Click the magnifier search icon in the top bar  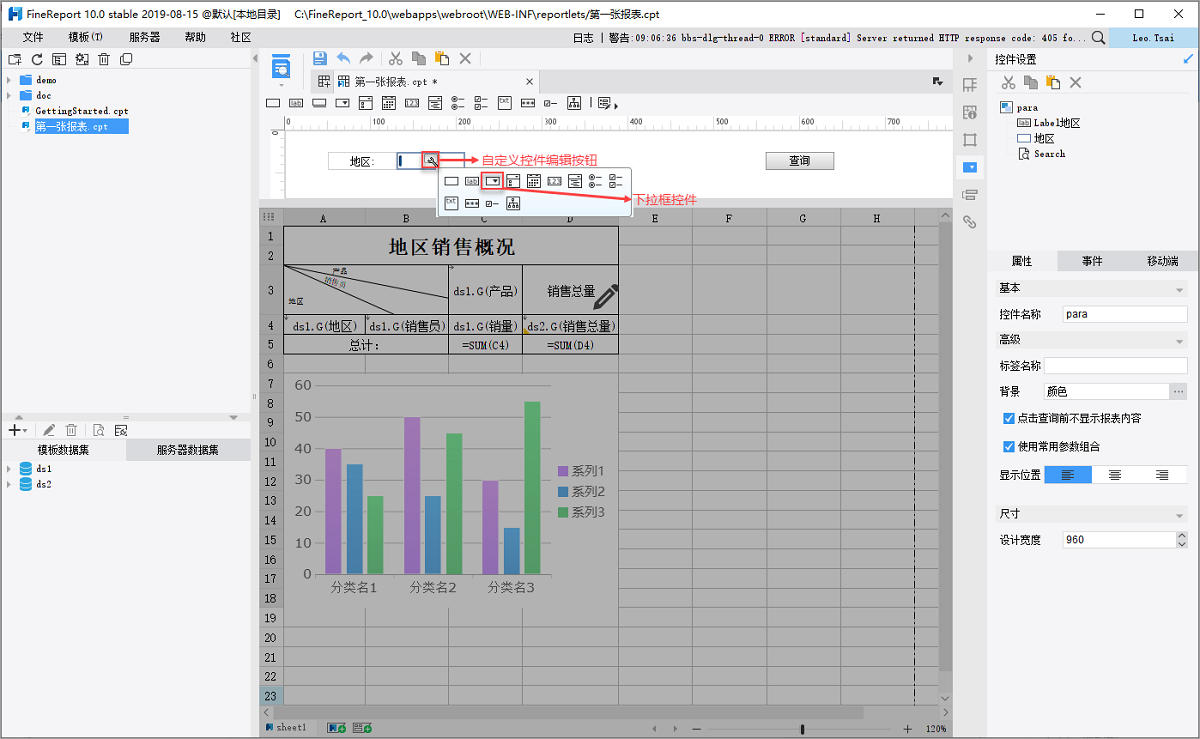pyautogui.click(x=1098, y=38)
